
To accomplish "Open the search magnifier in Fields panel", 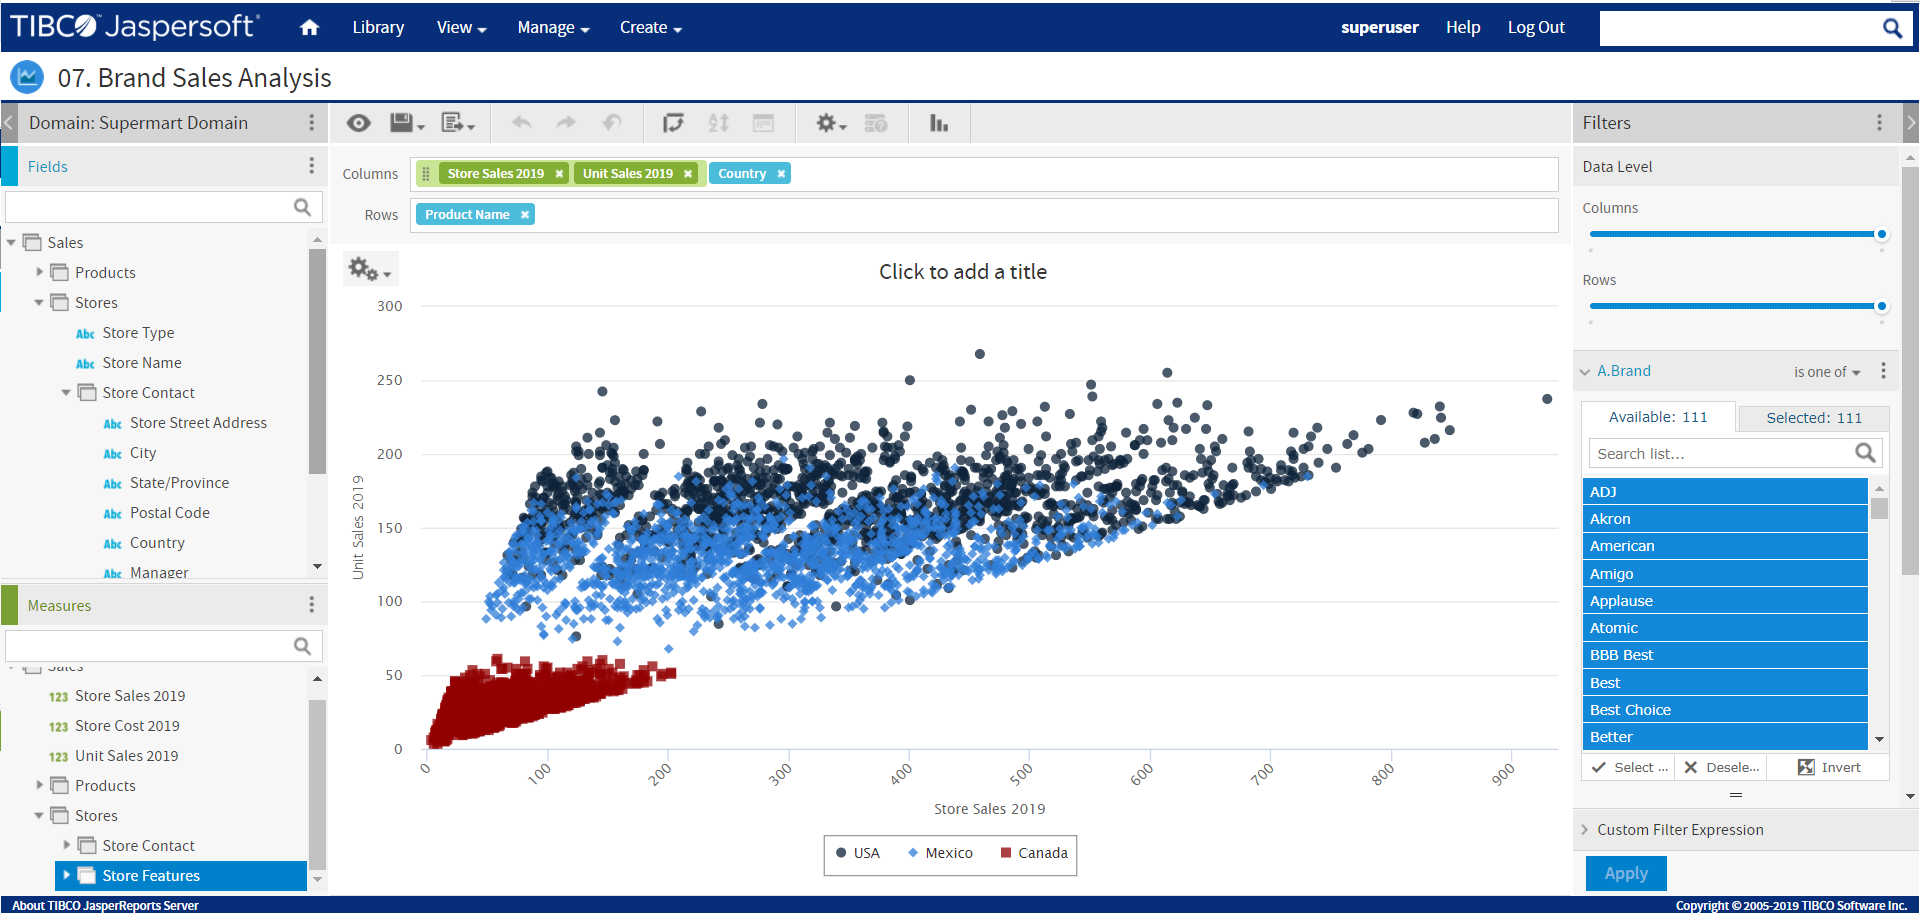I will 302,206.
